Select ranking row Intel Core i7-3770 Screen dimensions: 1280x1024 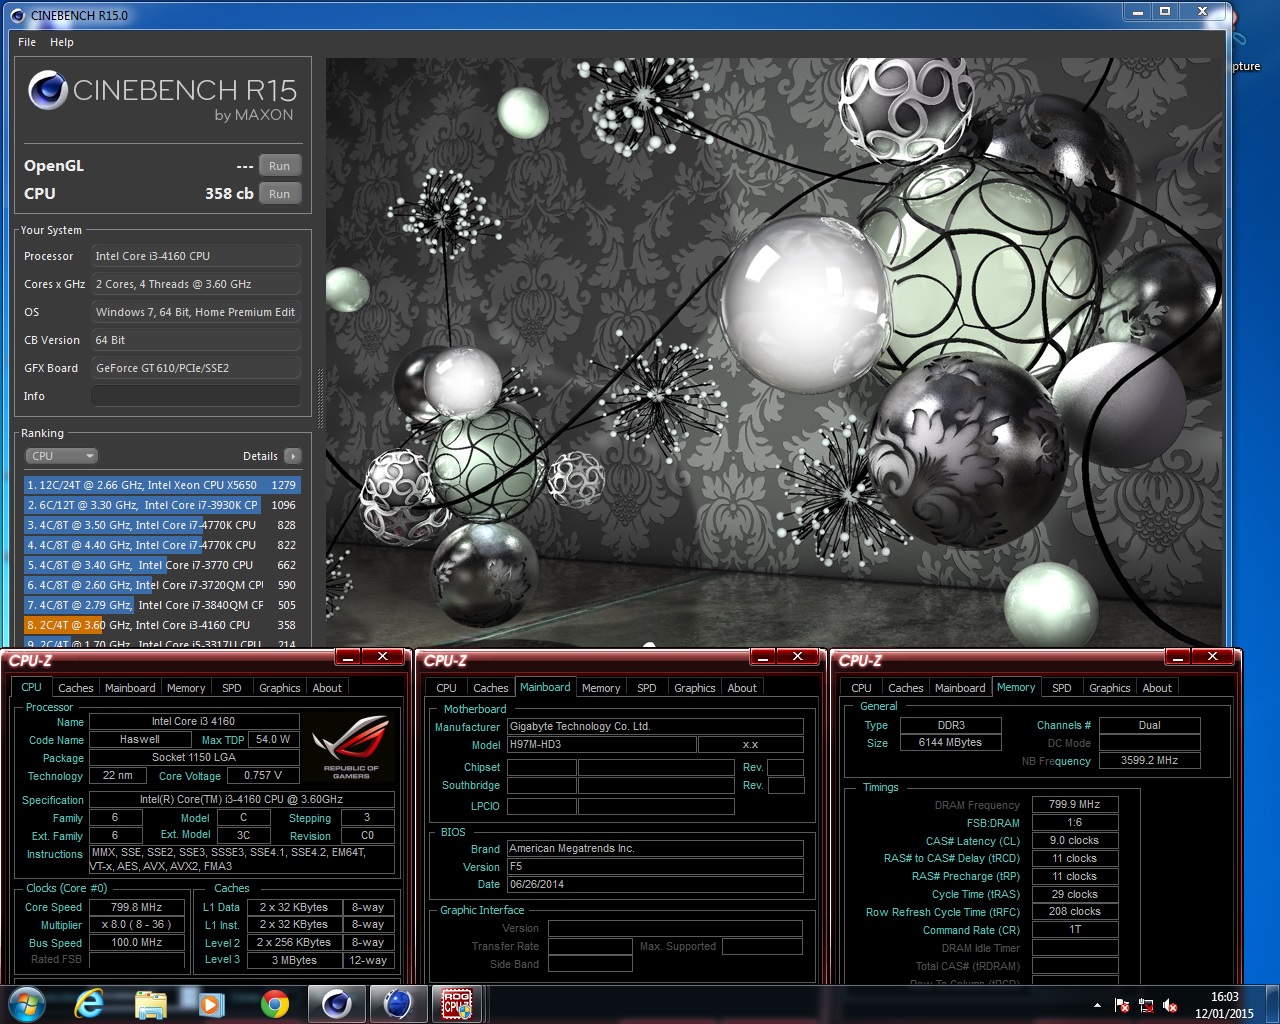(162, 565)
